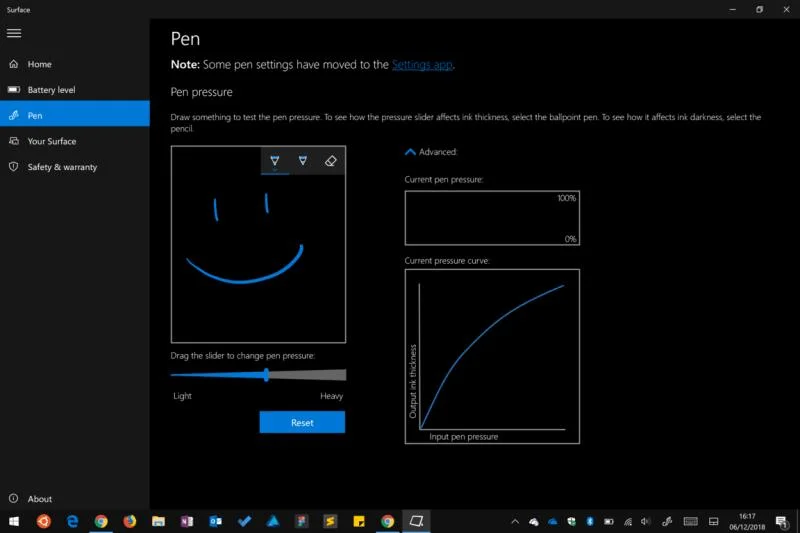
Task: Show hidden system tray icons
Action: coord(515,521)
